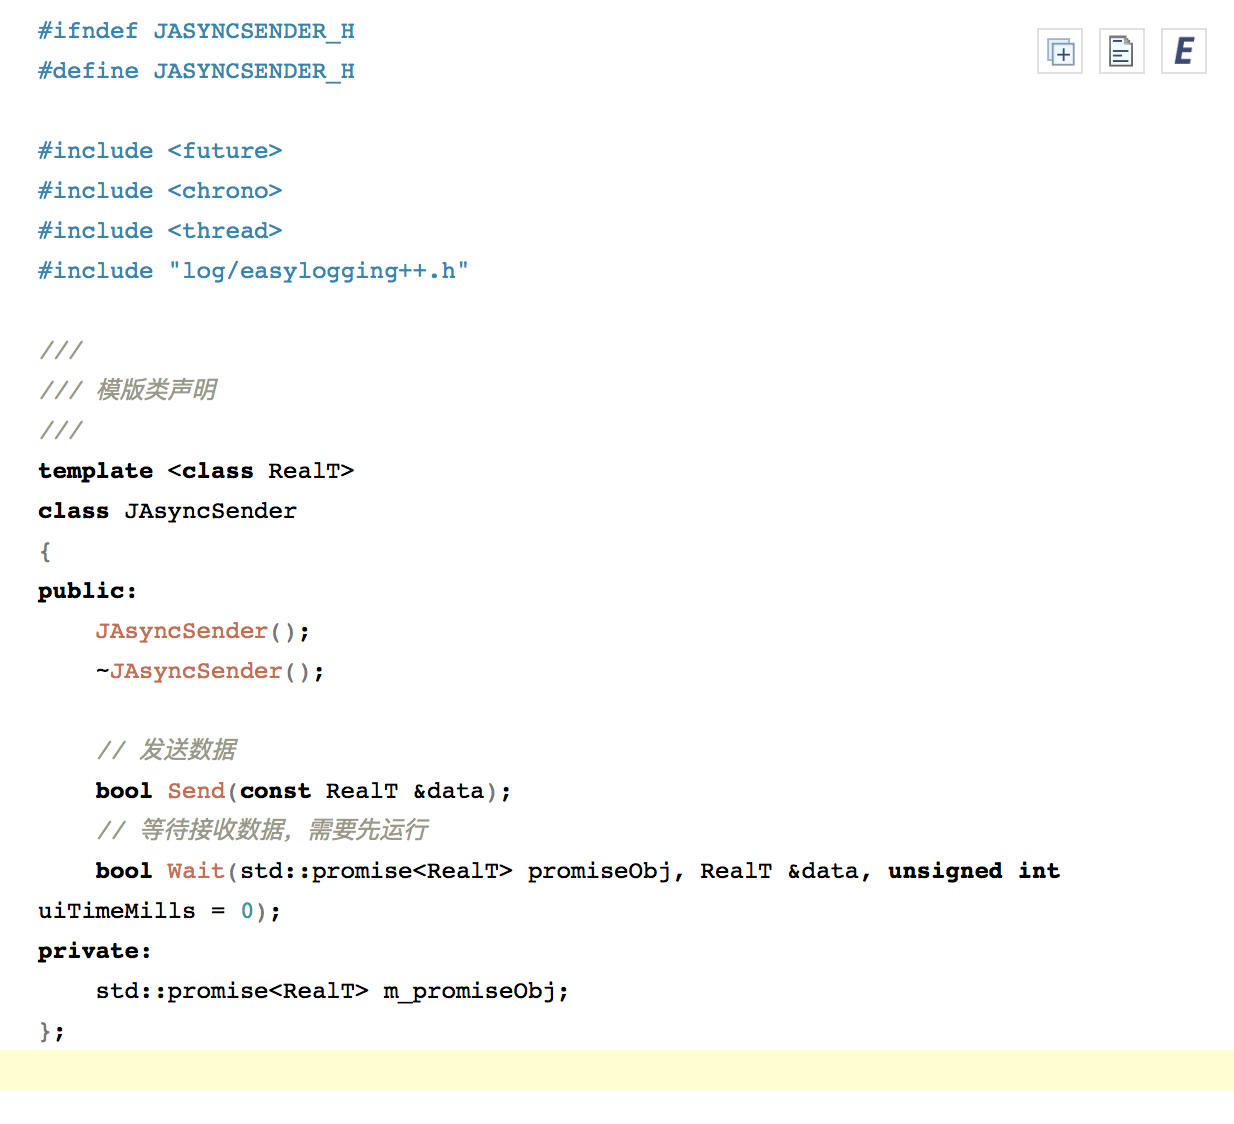
Task: Click the '#include <thread>' line
Action: [160, 231]
